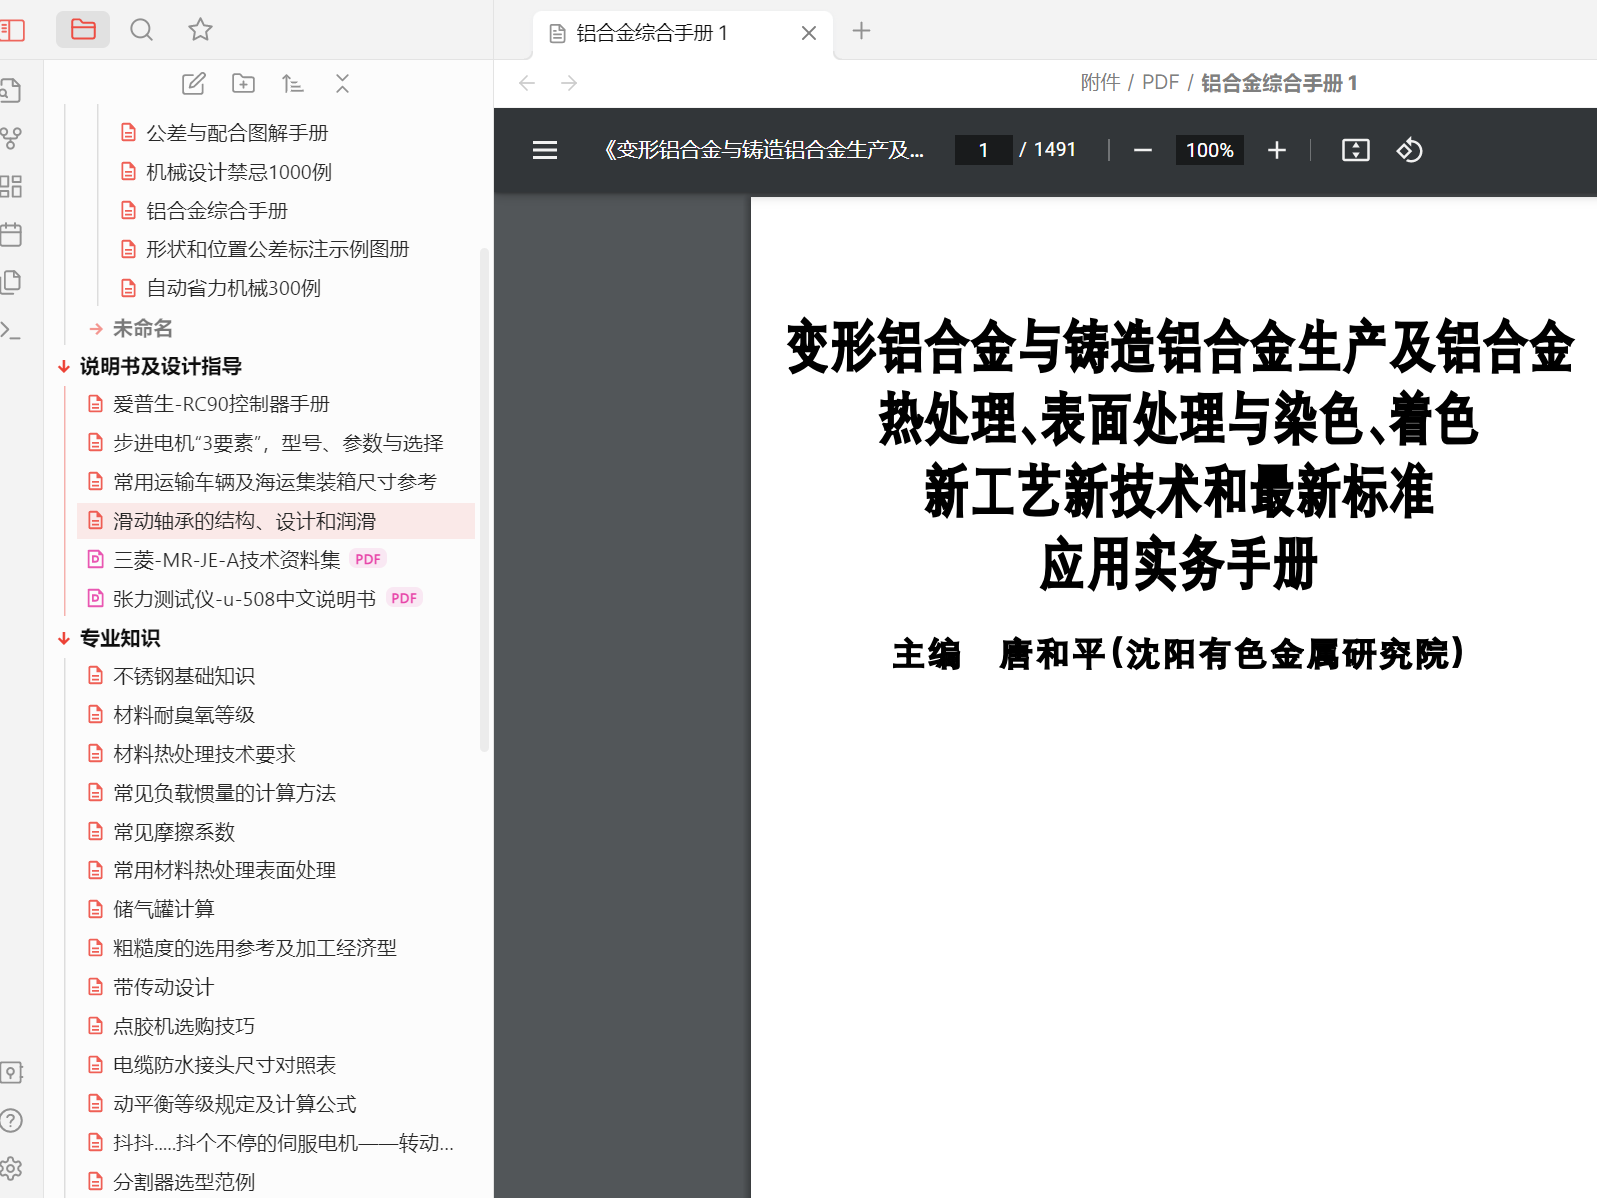Open 粗糙度的选用参考及加工经济型 note

coord(255,948)
